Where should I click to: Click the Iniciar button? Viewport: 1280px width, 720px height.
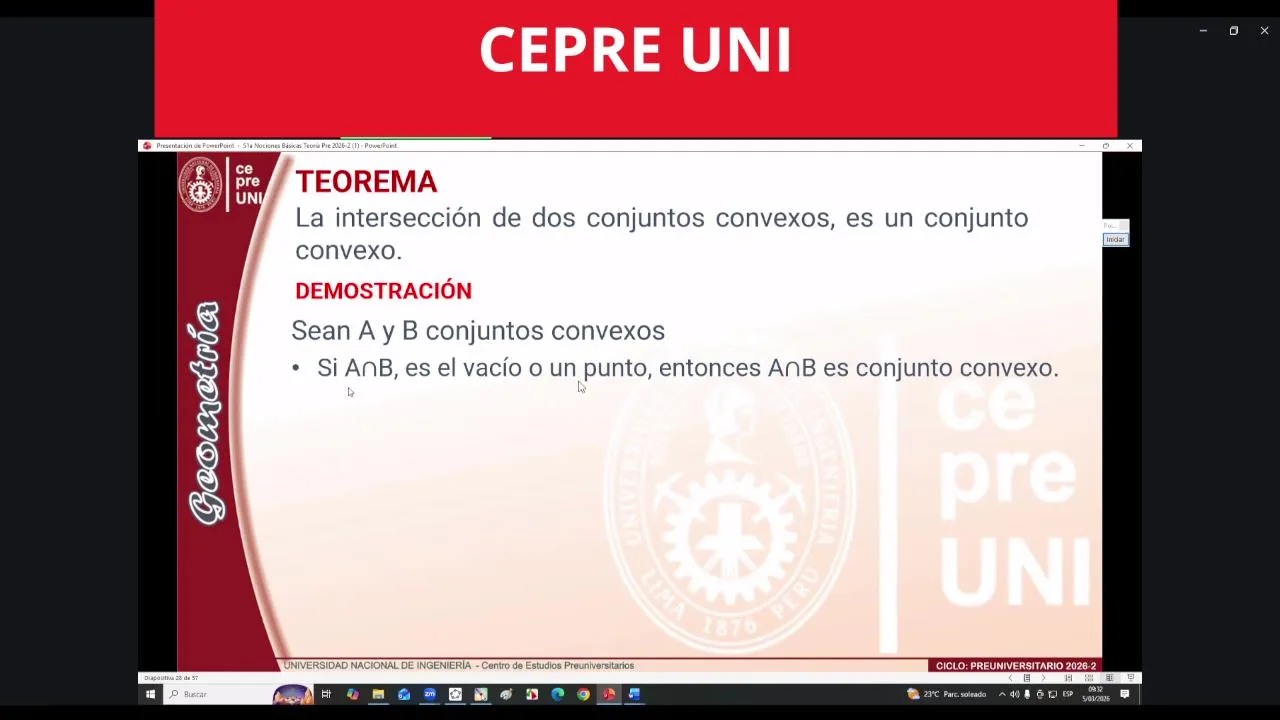pos(1115,239)
